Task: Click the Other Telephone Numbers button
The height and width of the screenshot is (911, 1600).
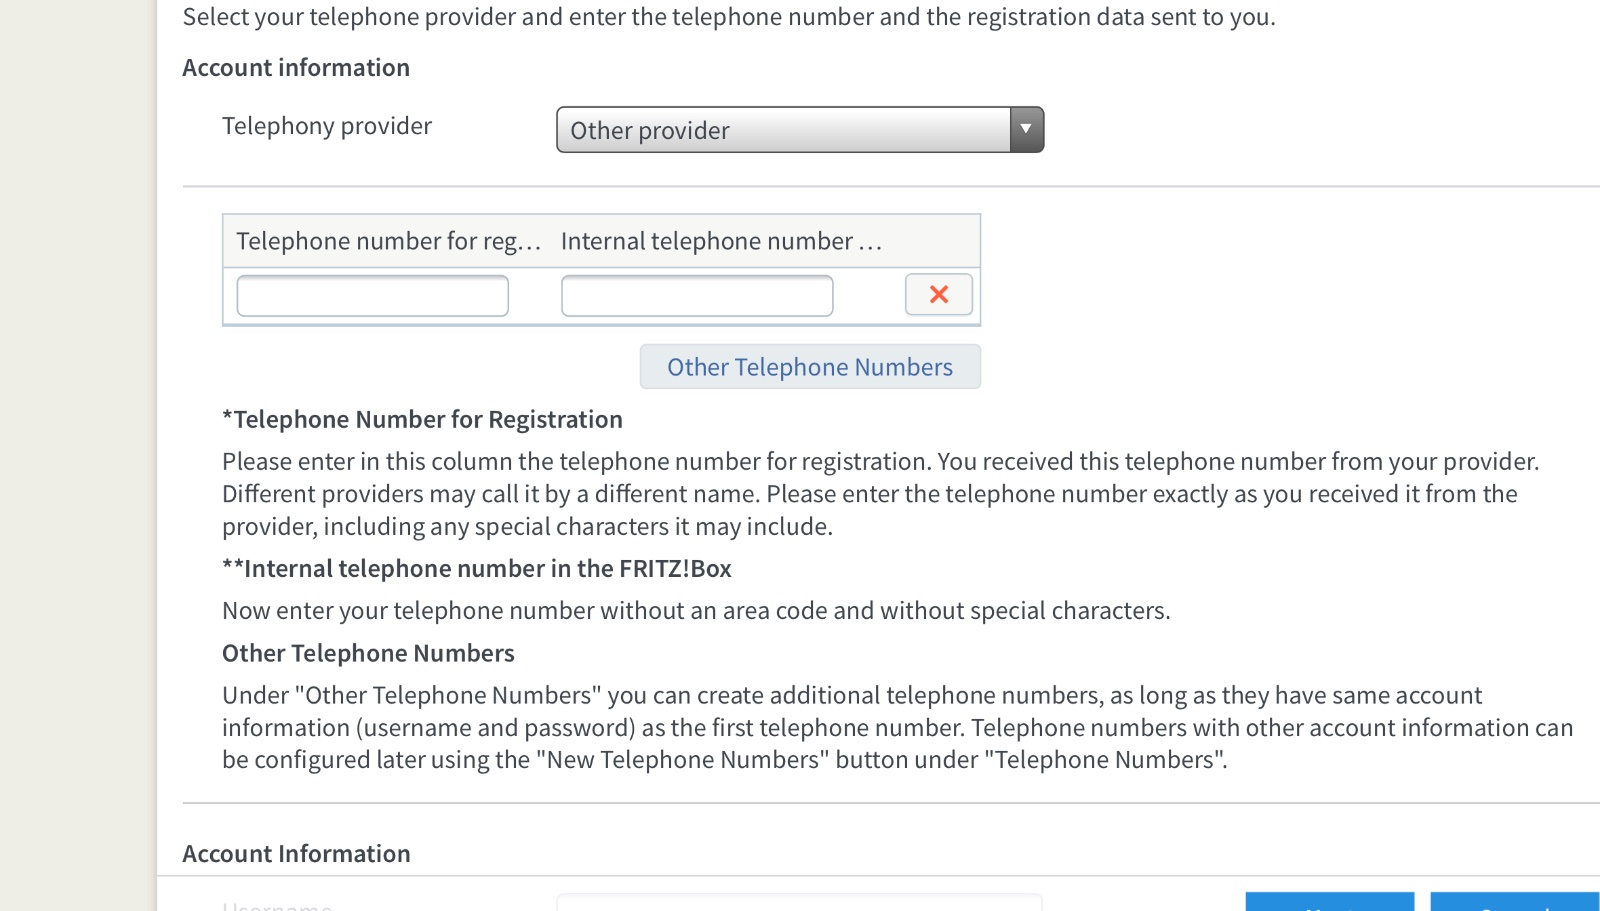Action: (810, 367)
